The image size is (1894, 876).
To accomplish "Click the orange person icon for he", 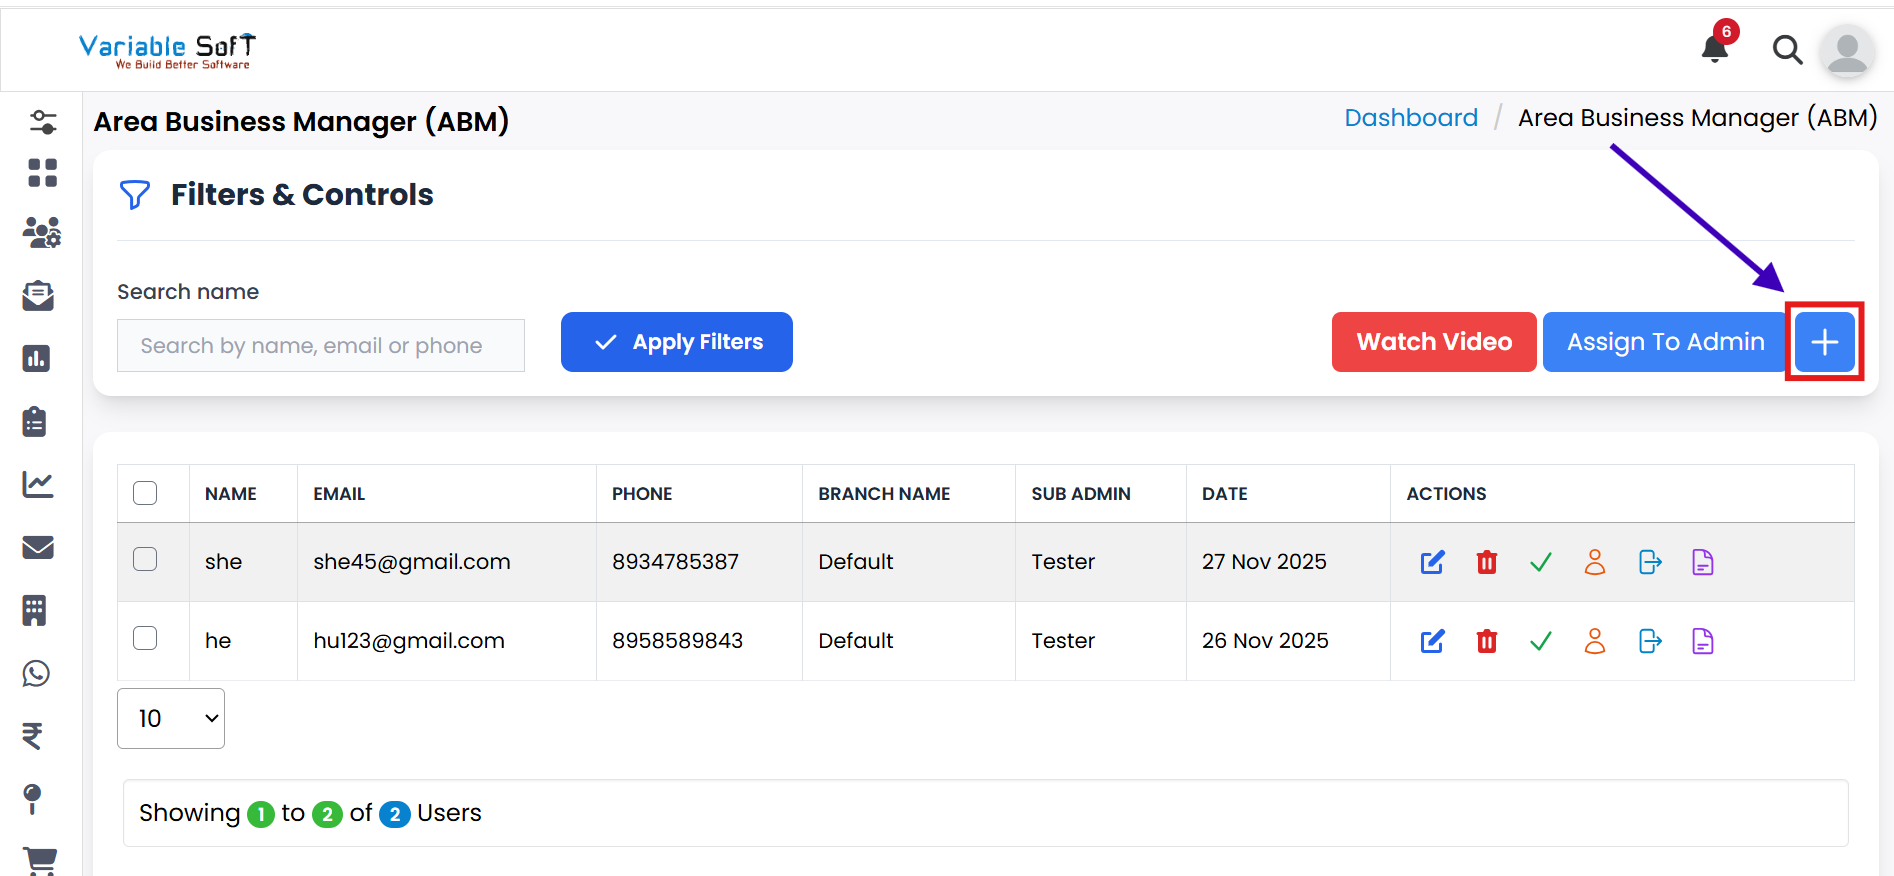I will coord(1595,641).
